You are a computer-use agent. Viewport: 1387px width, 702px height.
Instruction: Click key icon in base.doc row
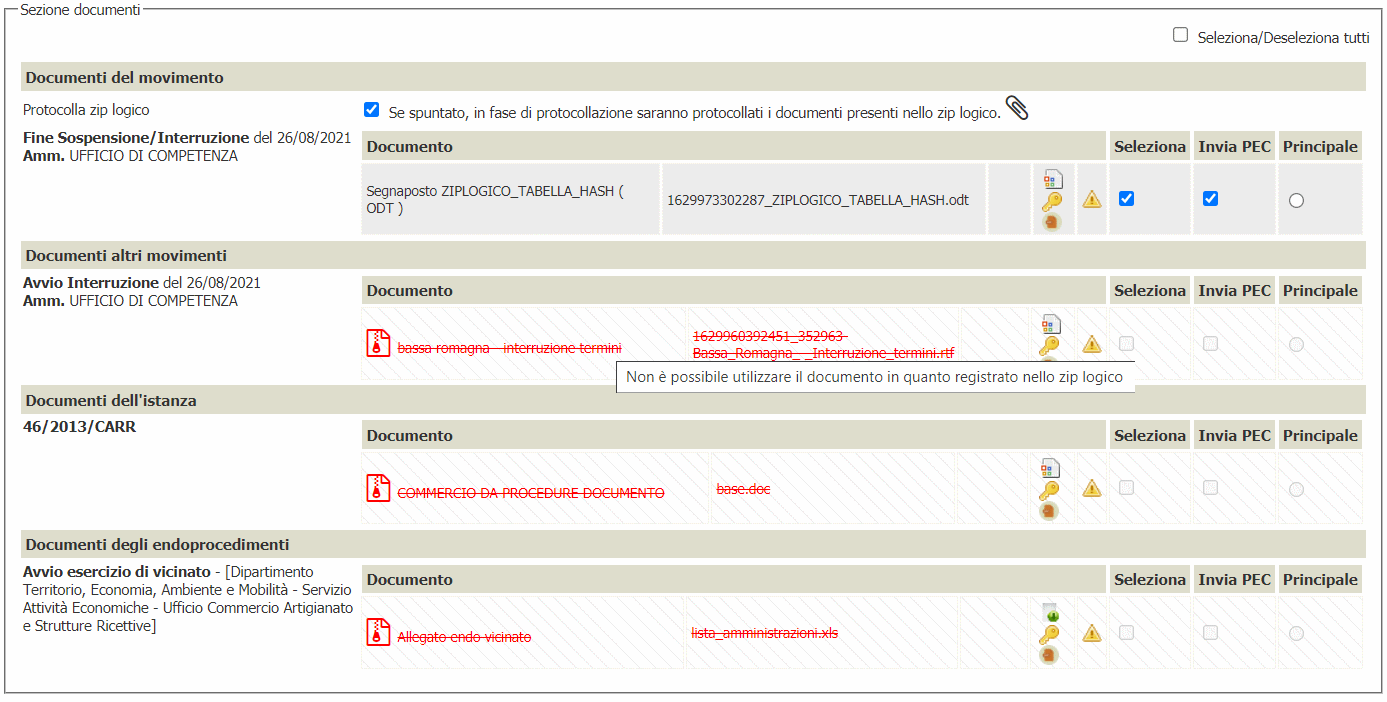1050,490
